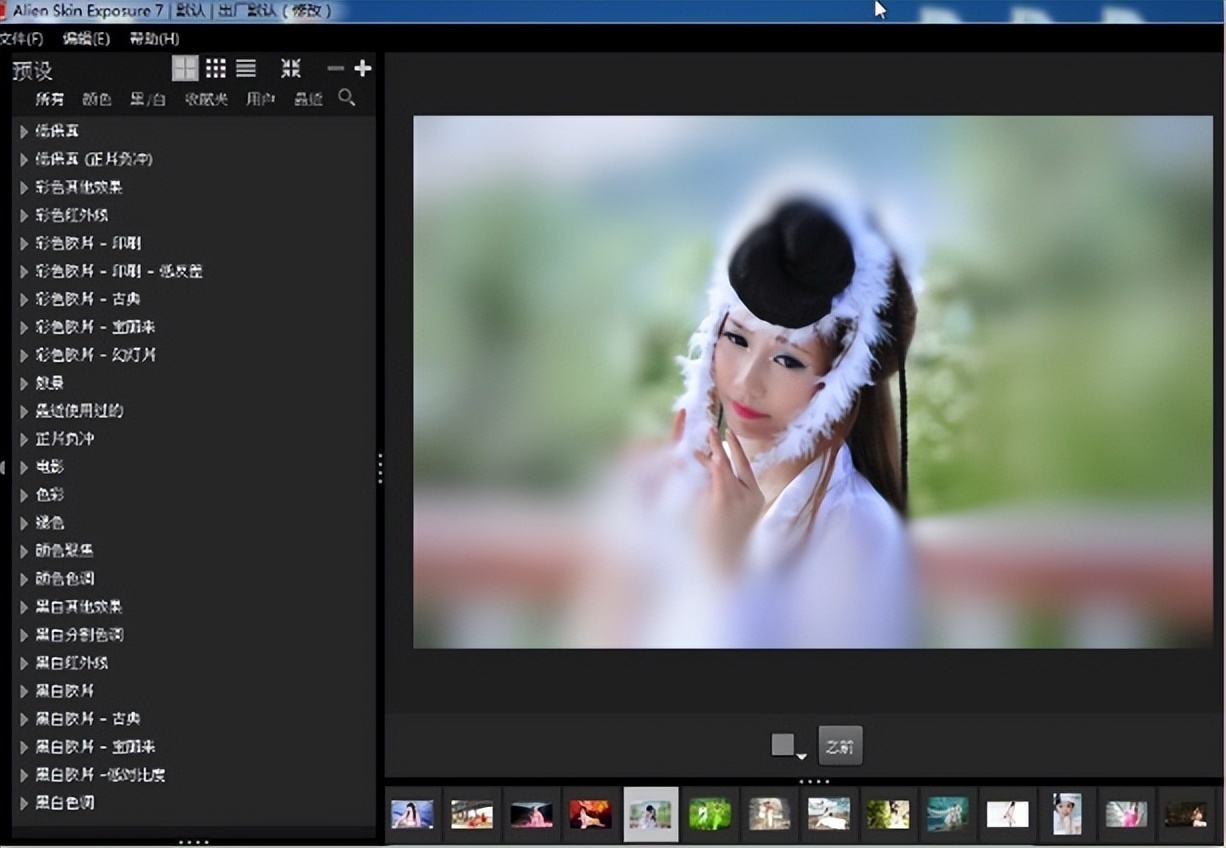Collapse all preset categories with inward-arrows icon

tap(290, 68)
